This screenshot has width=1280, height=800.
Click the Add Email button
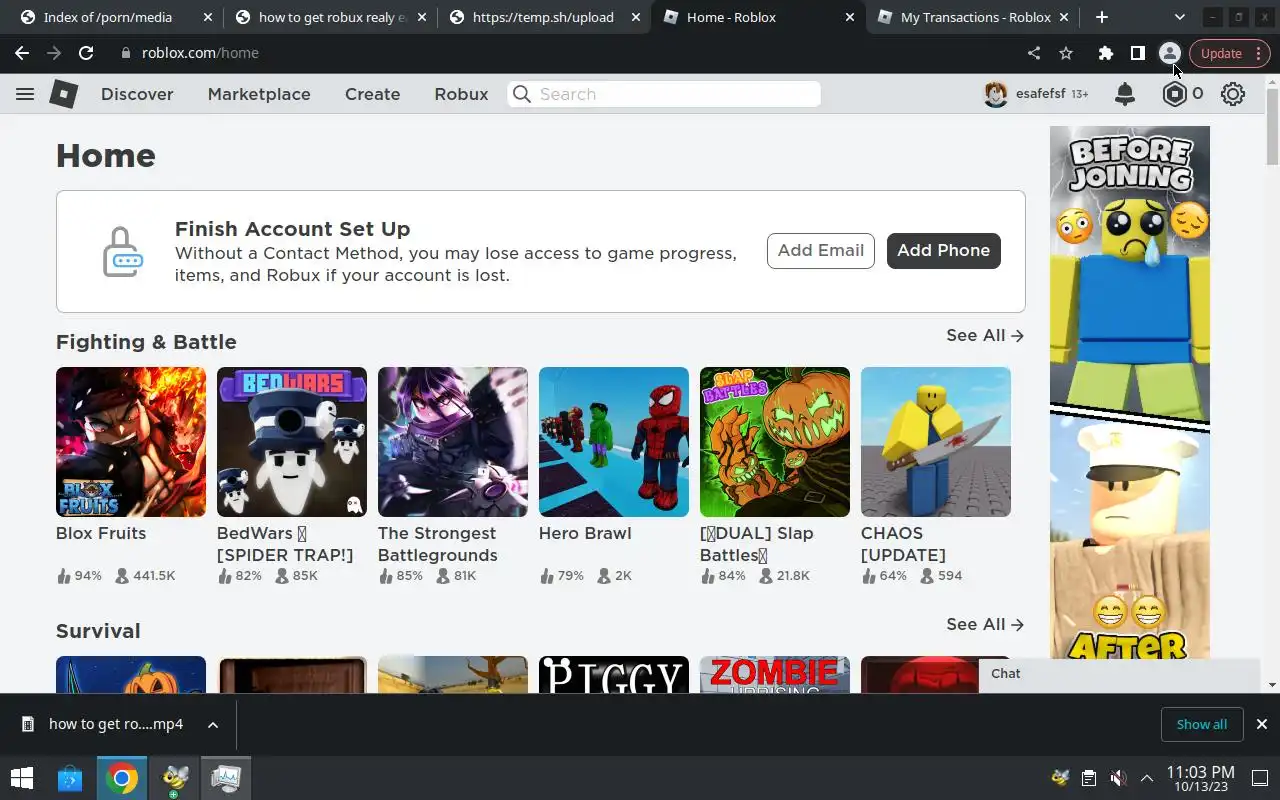click(821, 251)
